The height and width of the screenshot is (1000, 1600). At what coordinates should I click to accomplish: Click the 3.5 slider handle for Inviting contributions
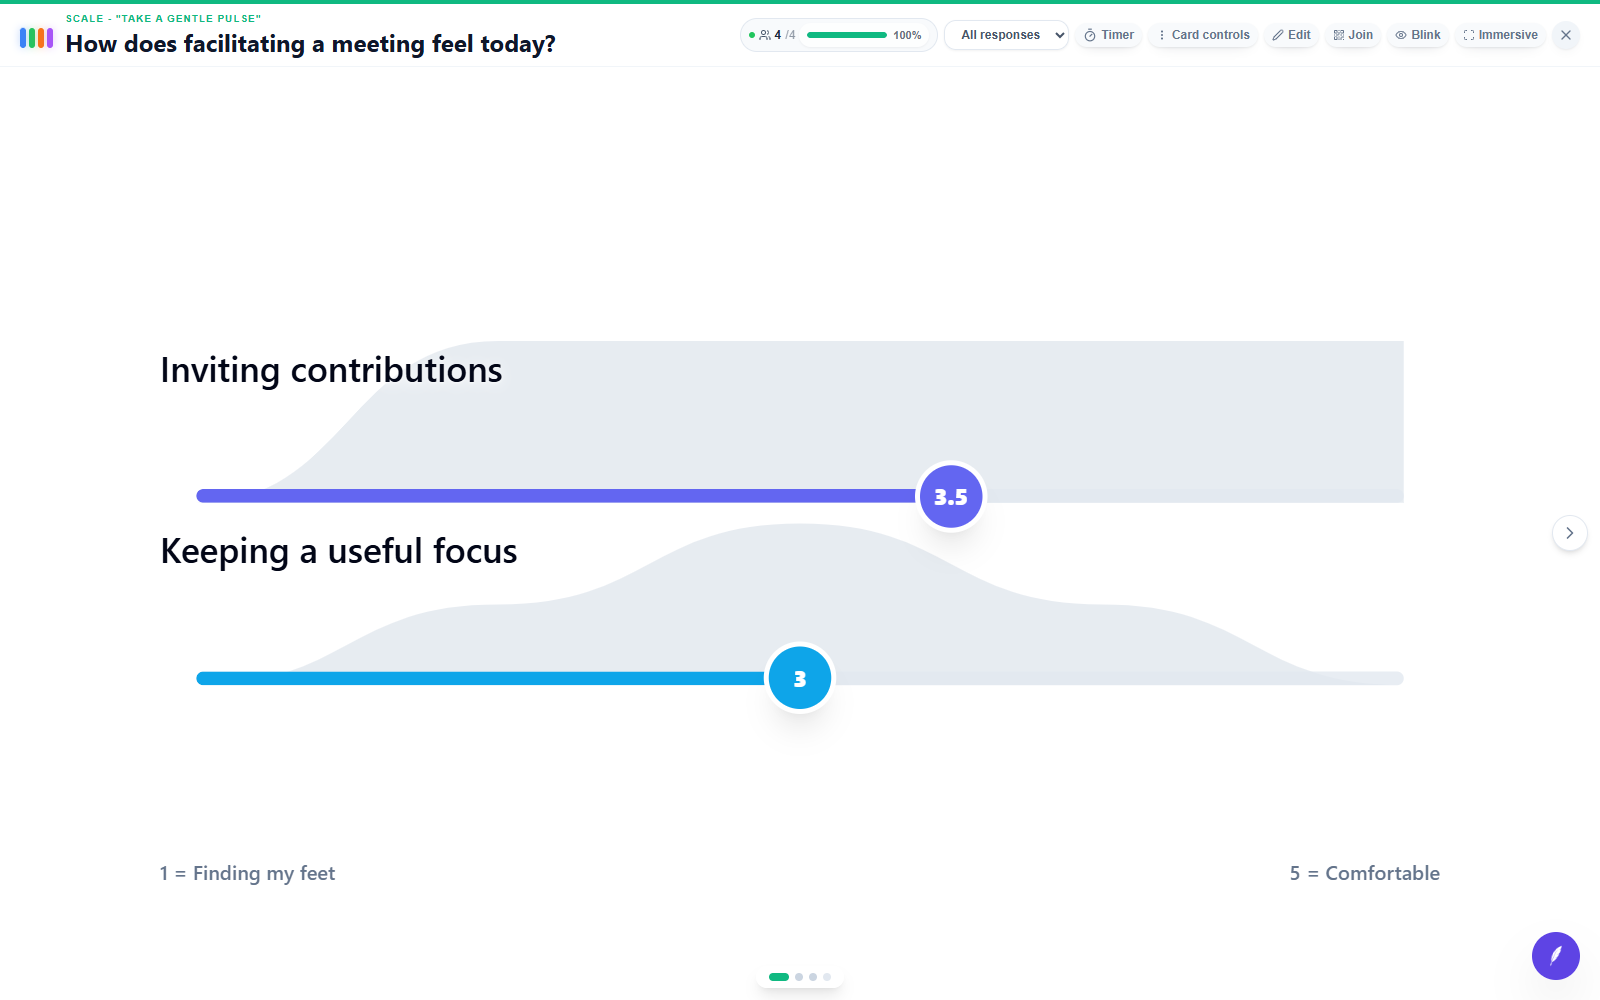(x=951, y=497)
